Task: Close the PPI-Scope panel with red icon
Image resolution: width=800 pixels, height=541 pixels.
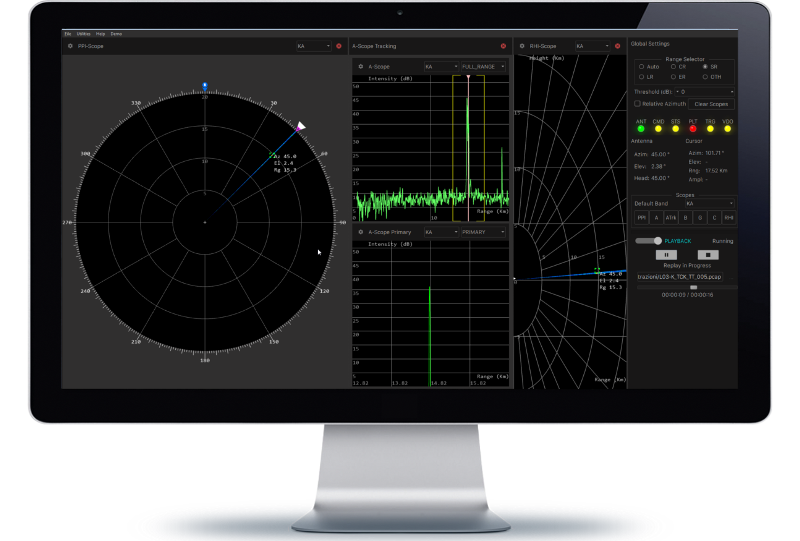Action: 339,46
